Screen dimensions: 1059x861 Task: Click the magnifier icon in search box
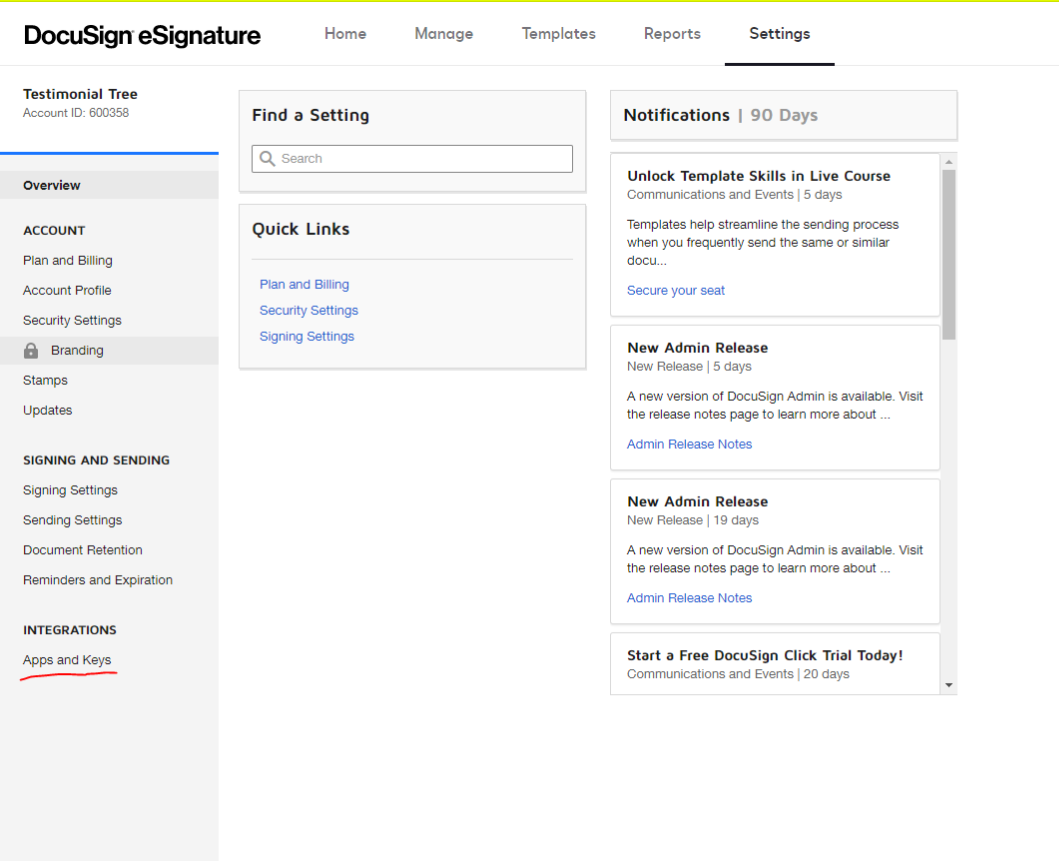click(267, 158)
